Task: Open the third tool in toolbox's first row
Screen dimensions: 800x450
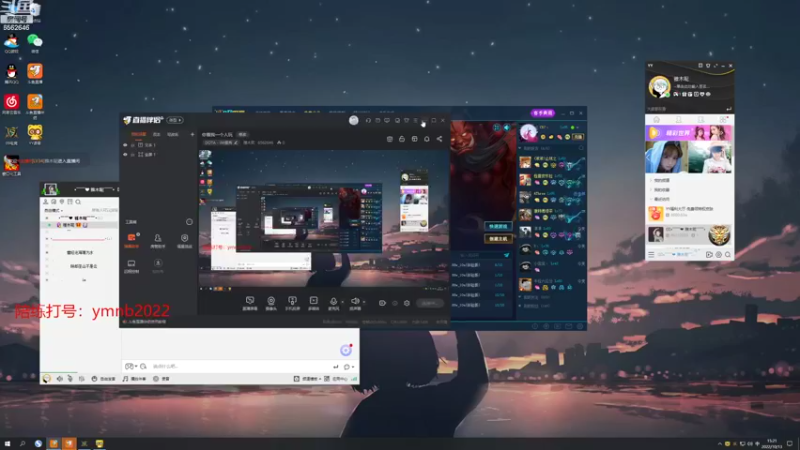Action: pos(184,240)
